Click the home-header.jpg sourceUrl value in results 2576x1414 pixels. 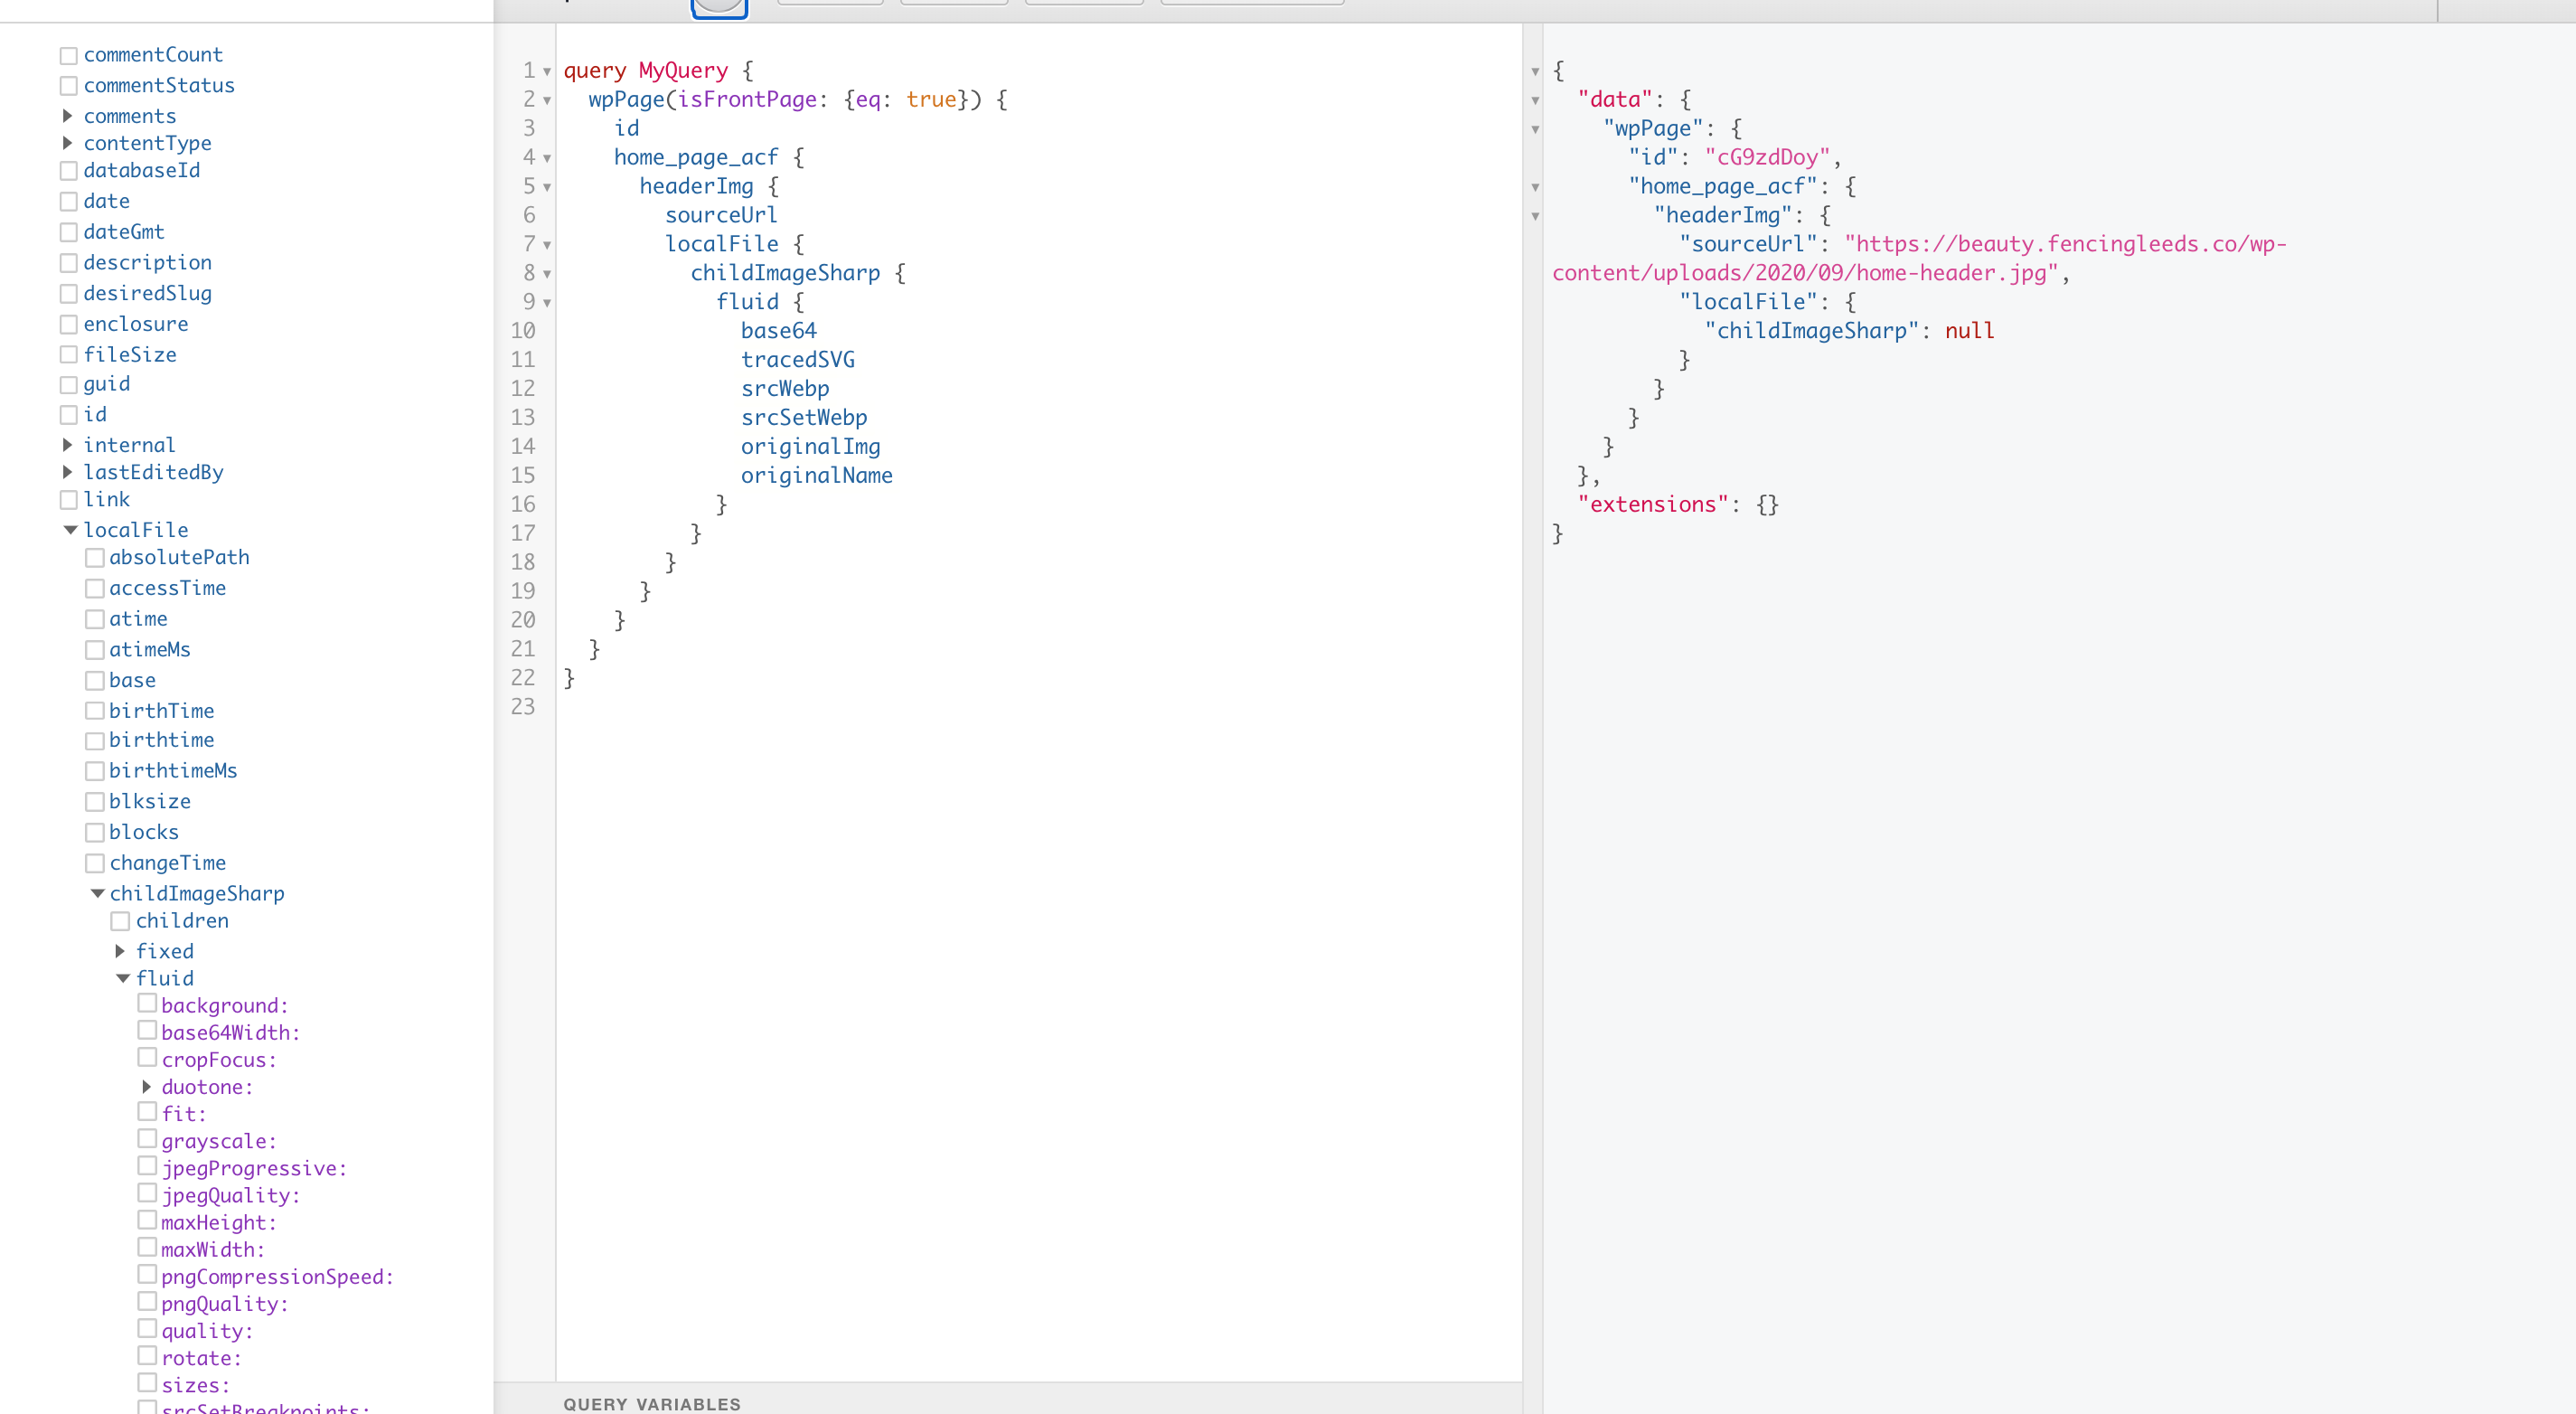click(1919, 259)
